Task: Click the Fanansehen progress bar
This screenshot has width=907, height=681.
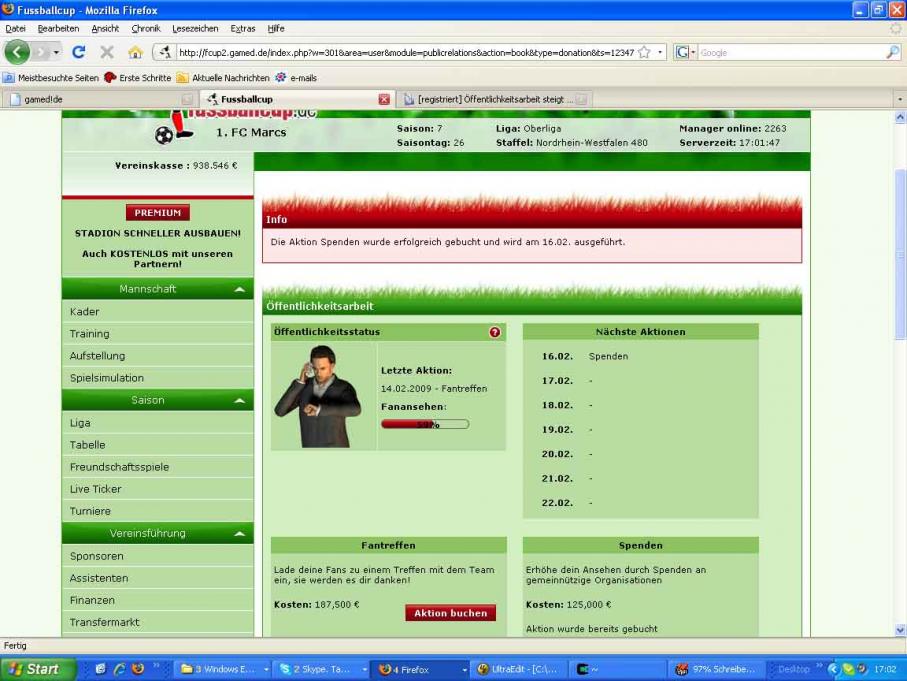Action: 425,424
